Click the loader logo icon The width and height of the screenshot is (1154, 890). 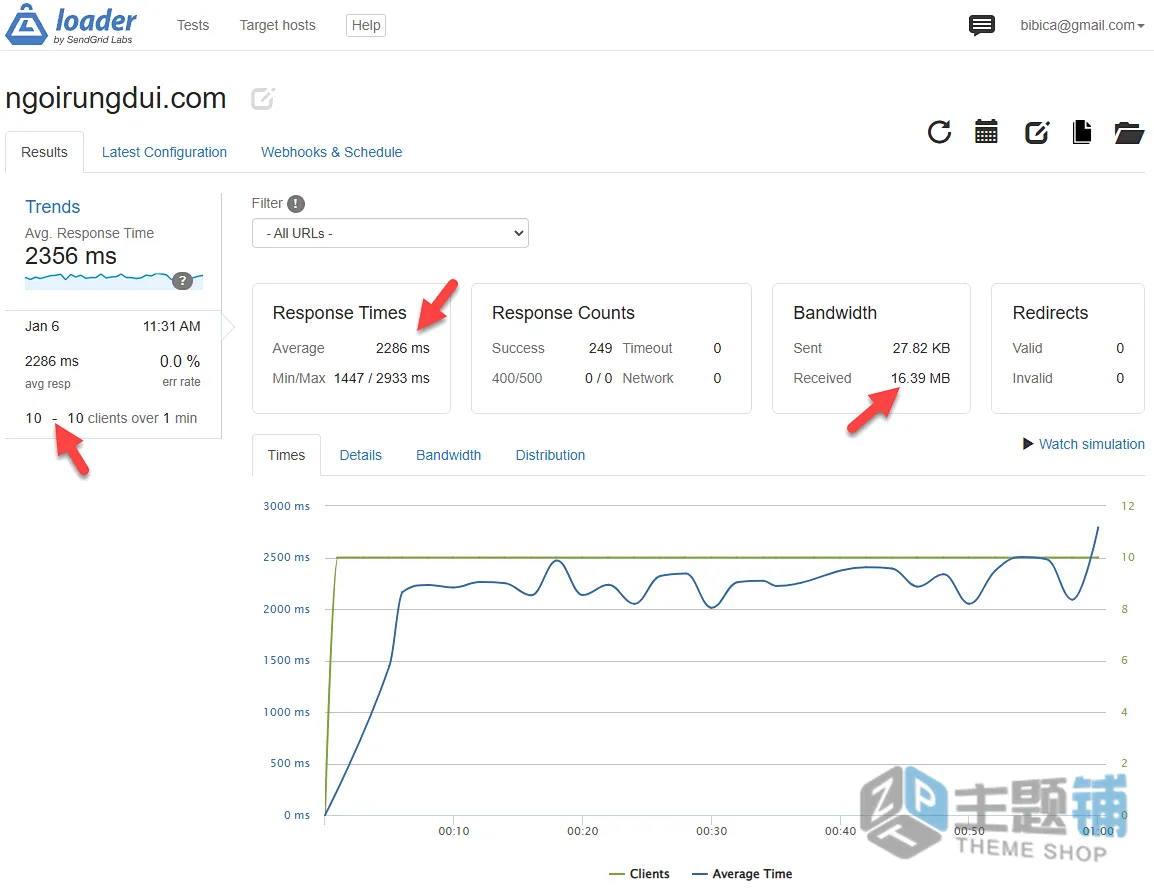[x=26, y=24]
